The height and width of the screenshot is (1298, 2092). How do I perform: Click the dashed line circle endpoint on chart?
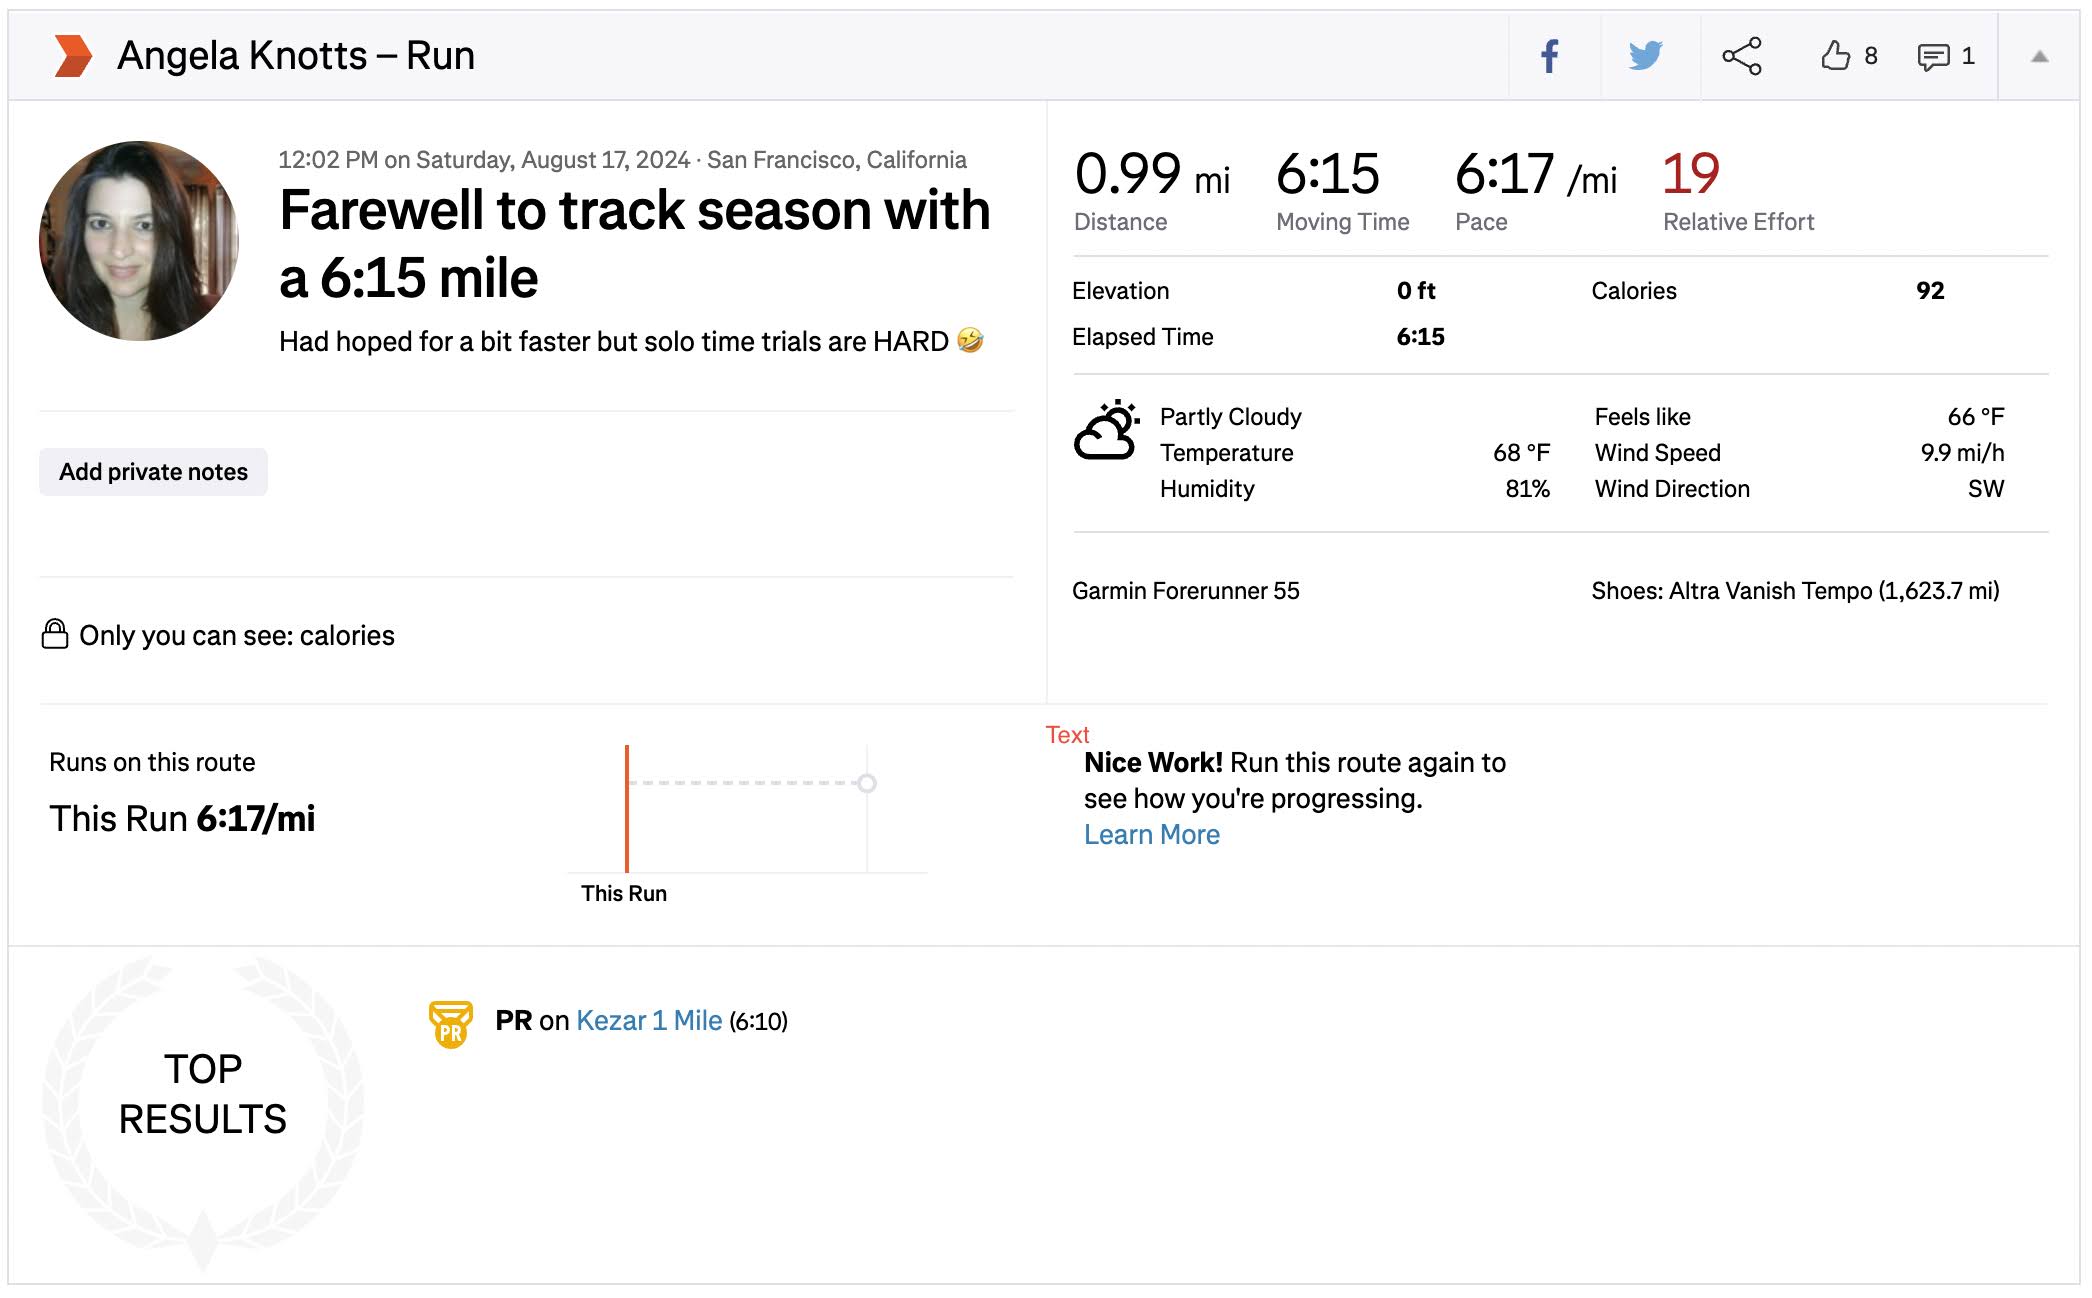(x=867, y=783)
